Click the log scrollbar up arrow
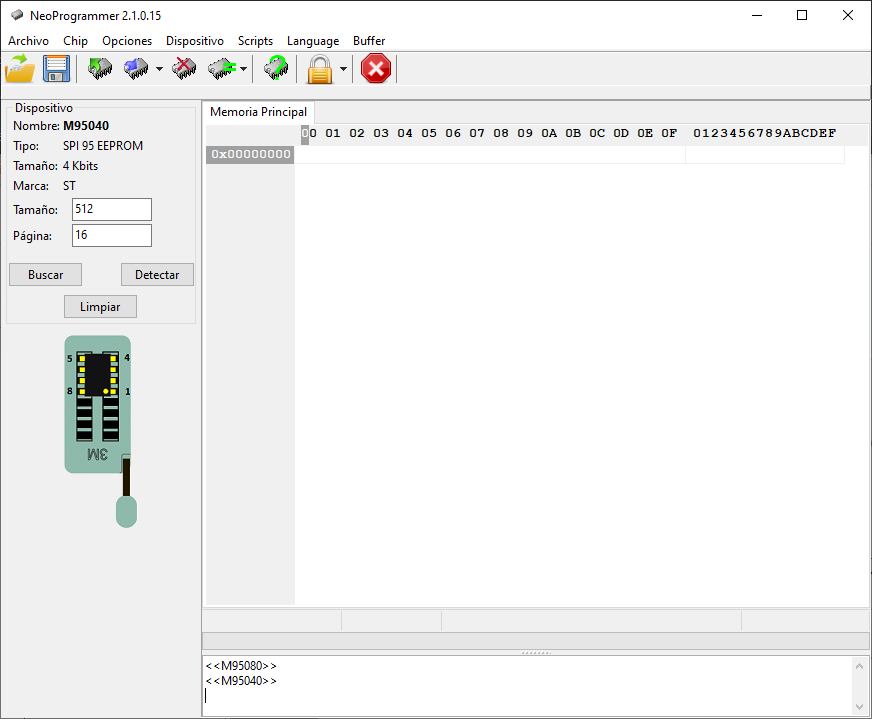The height and width of the screenshot is (719, 872). pos(859,666)
